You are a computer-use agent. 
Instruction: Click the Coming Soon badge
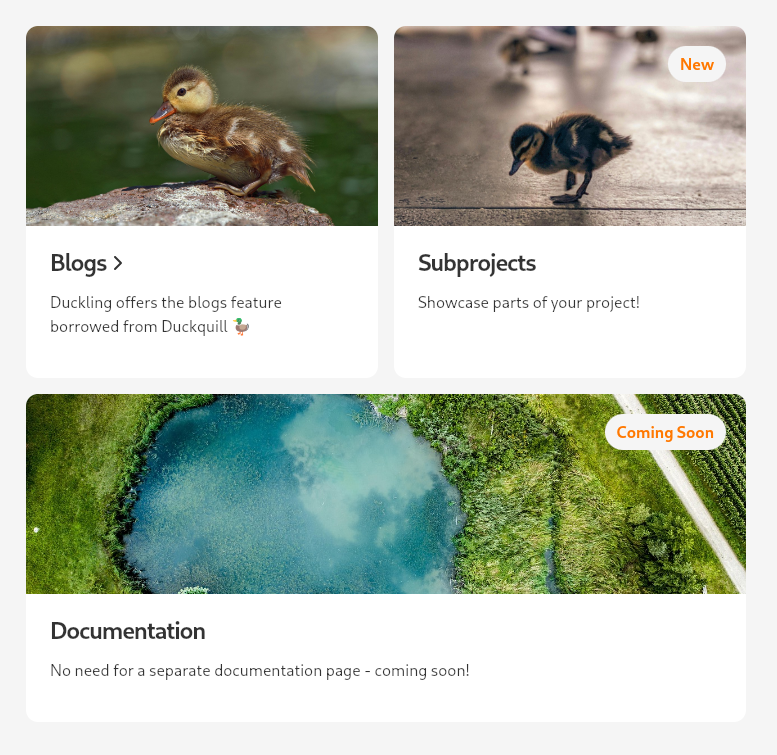665,432
